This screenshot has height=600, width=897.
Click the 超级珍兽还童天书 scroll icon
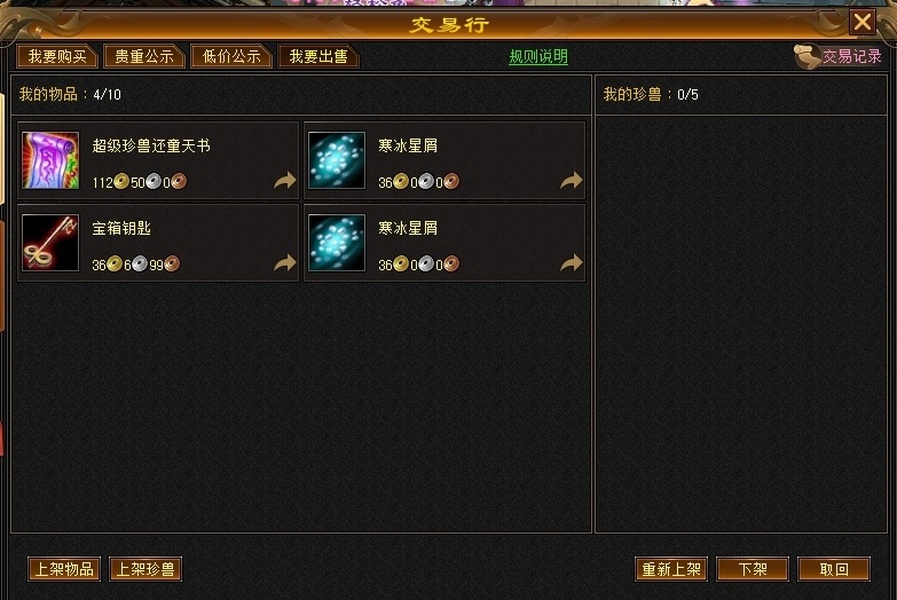(50, 160)
